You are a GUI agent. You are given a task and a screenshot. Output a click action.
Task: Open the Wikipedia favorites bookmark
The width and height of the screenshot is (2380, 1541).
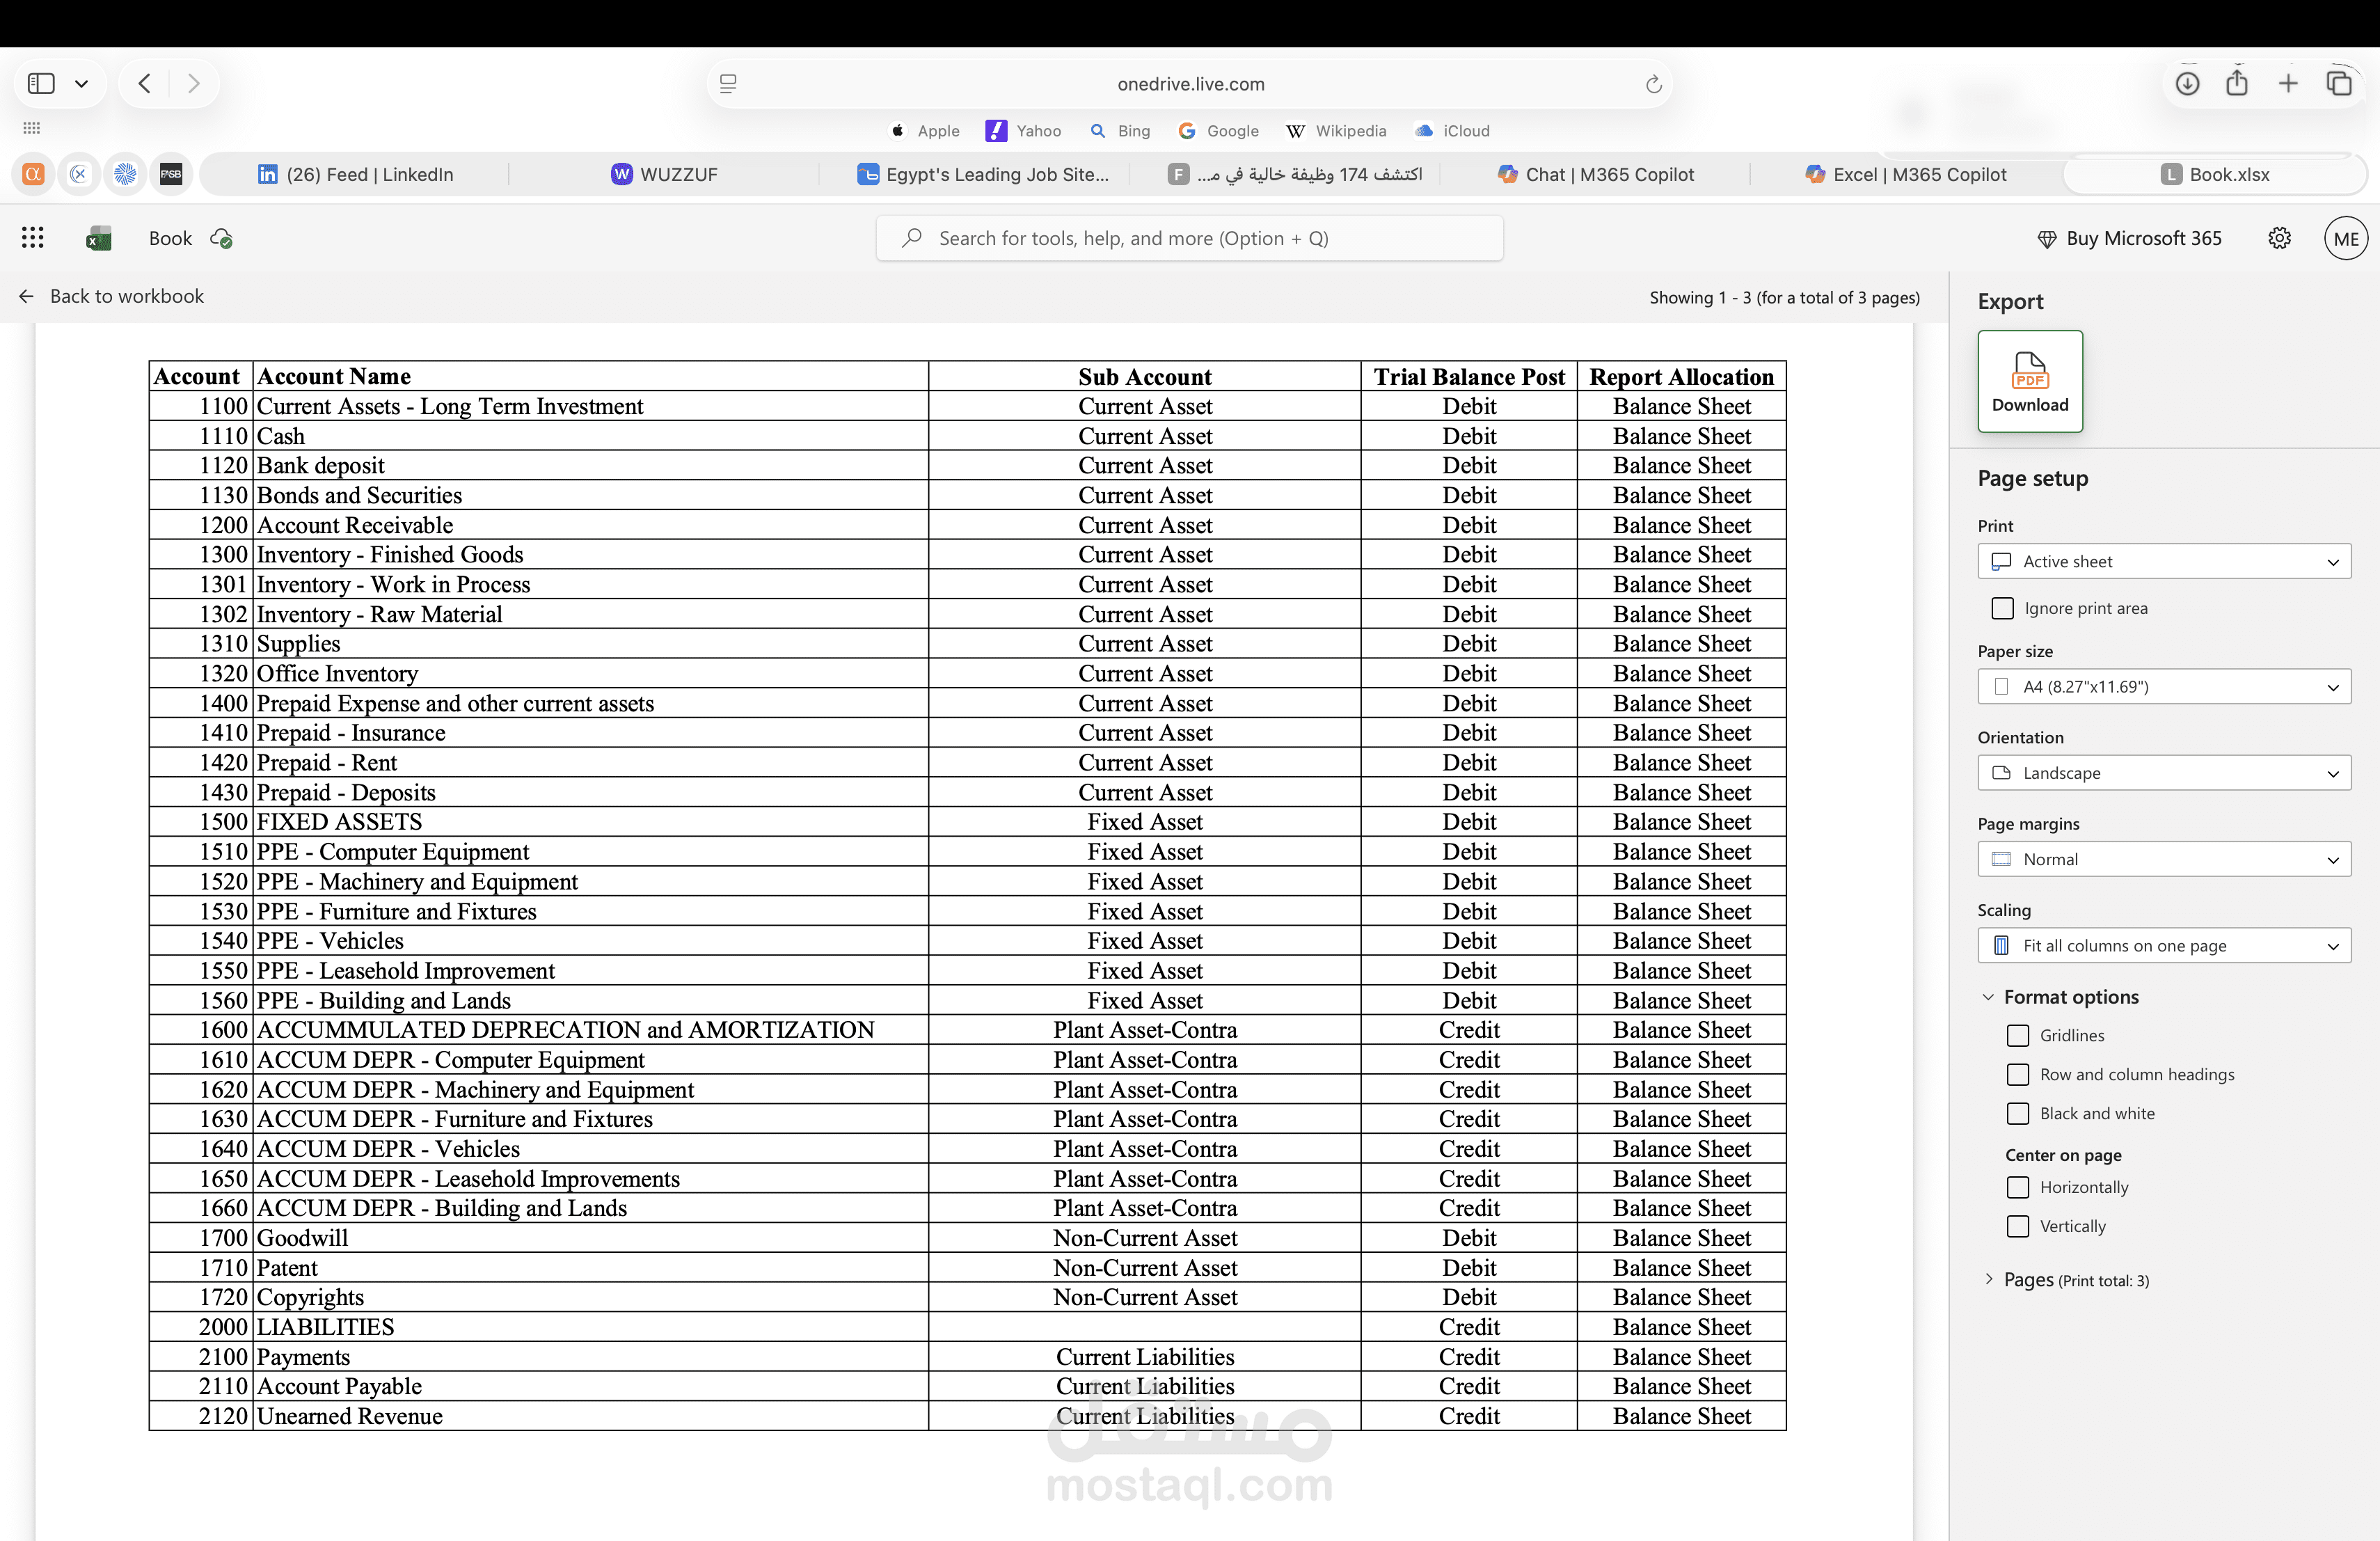[x=1336, y=130]
